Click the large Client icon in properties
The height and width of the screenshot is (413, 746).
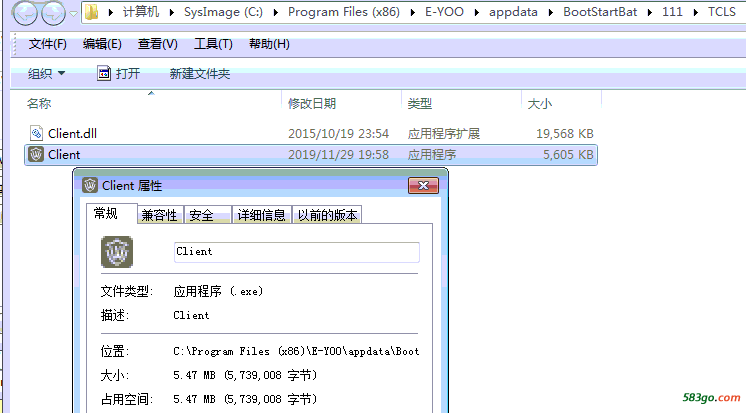pyautogui.click(x=117, y=252)
